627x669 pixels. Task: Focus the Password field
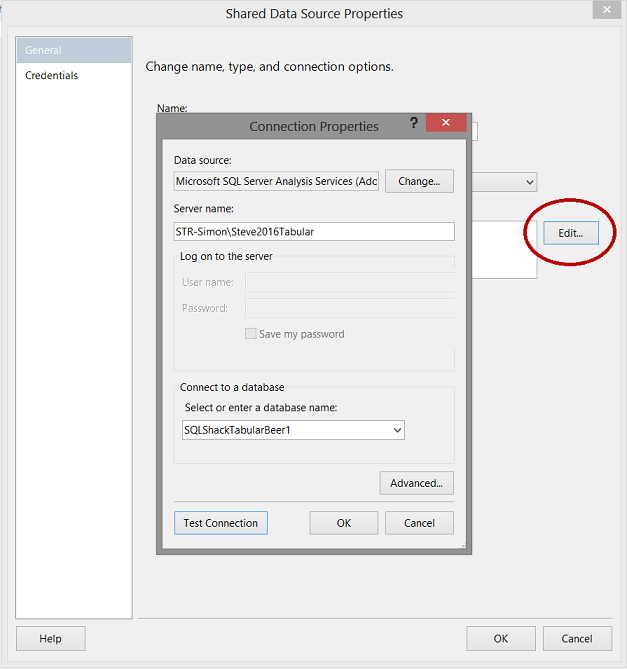point(349,308)
